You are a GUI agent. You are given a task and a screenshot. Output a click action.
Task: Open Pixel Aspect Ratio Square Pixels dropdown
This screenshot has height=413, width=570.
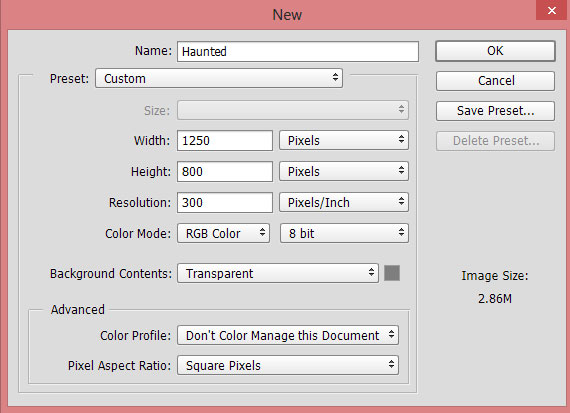[x=288, y=365]
